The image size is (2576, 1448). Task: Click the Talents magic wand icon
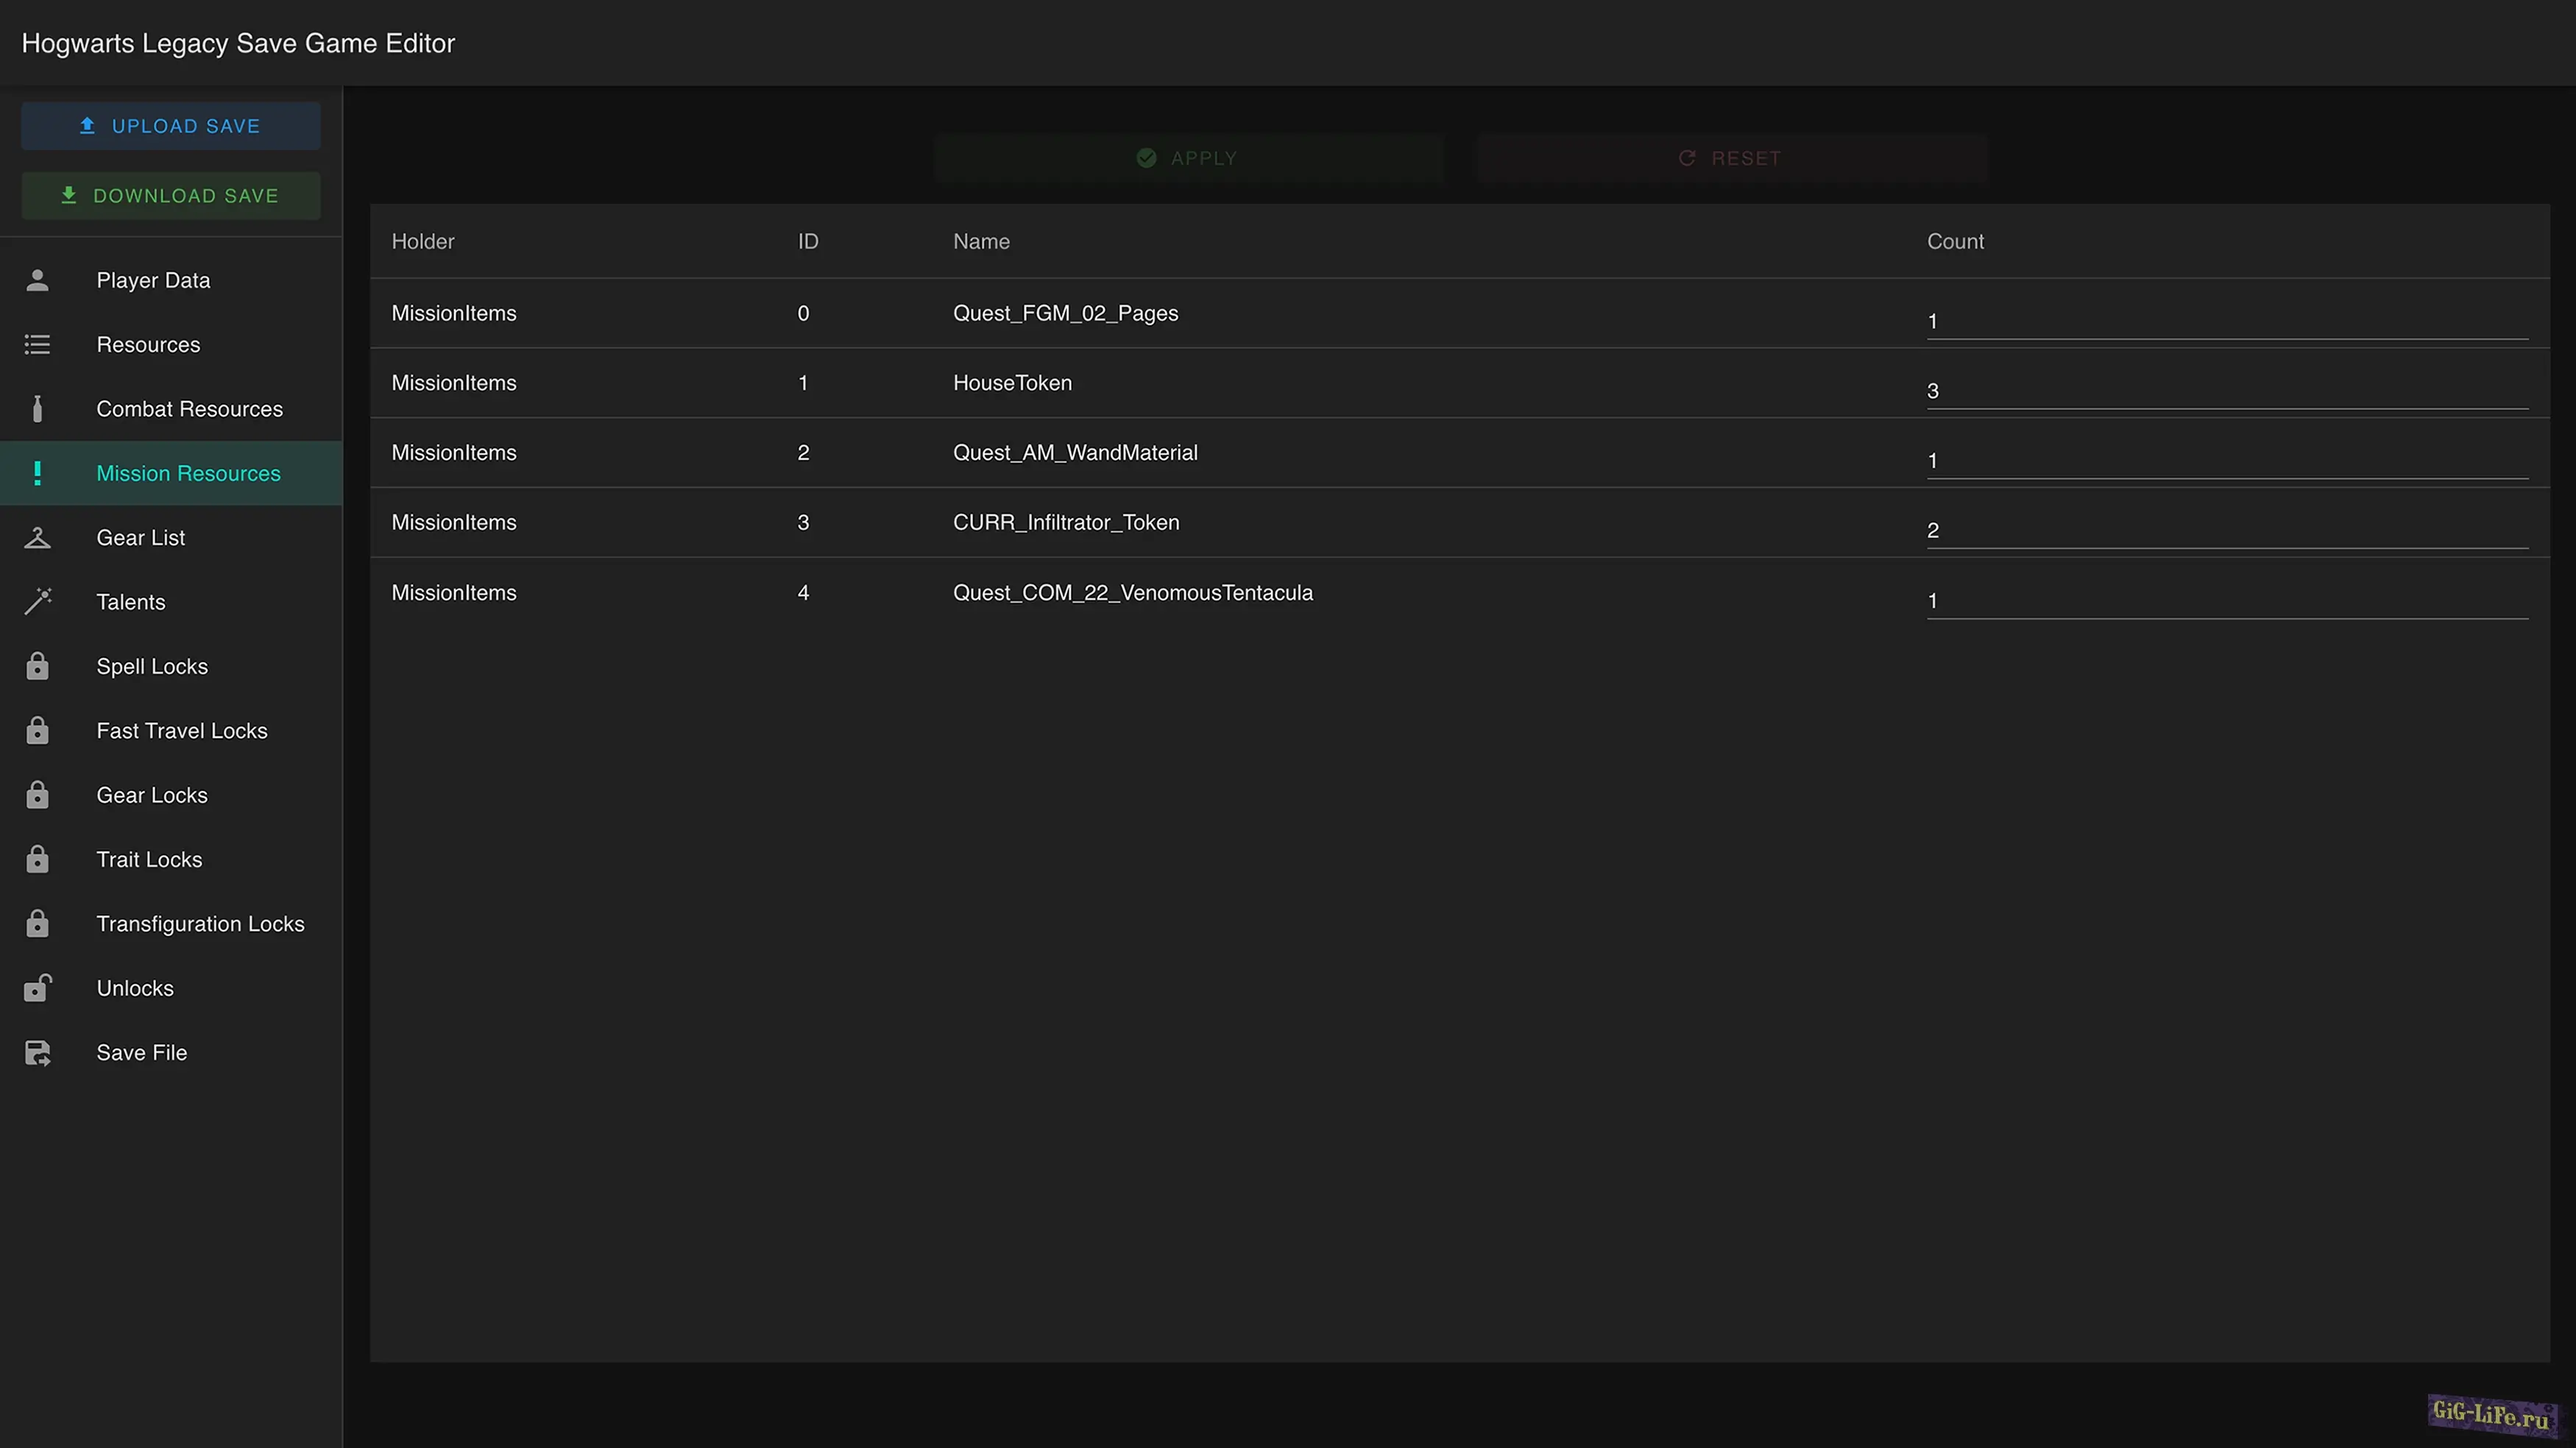click(x=37, y=602)
